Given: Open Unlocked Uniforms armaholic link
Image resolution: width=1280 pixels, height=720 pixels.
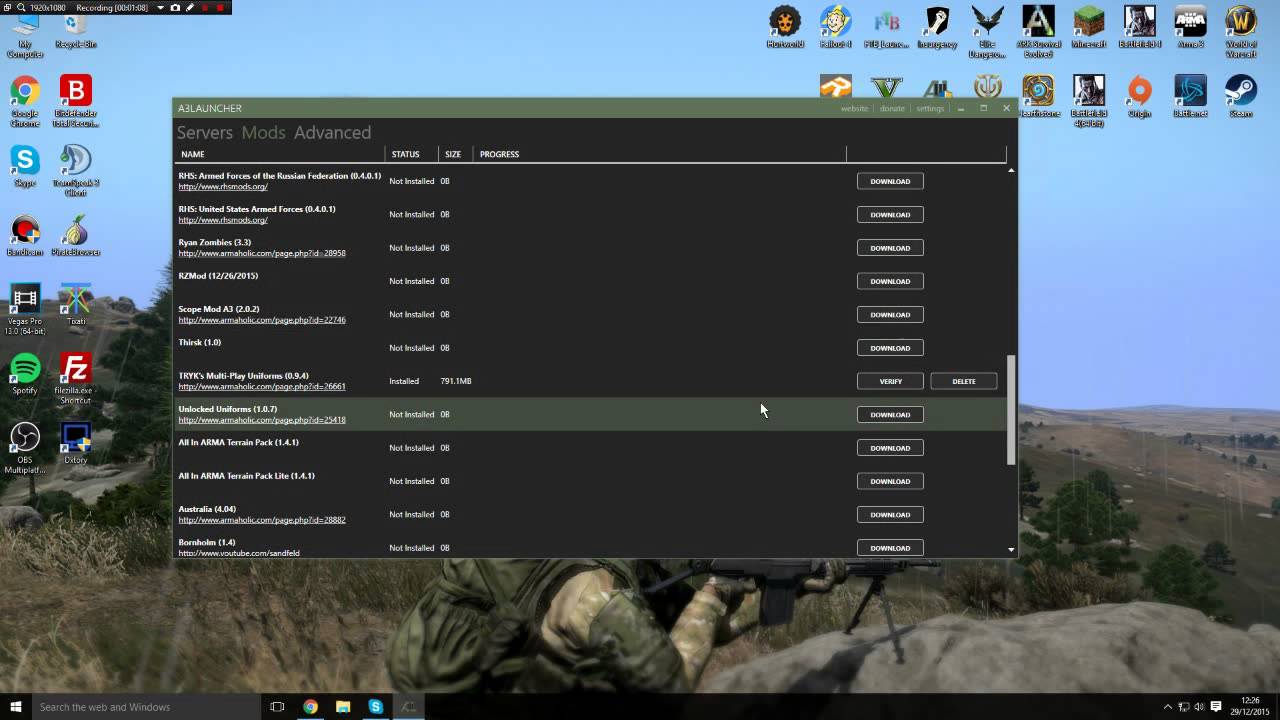Looking at the screenshot, I should coord(262,420).
